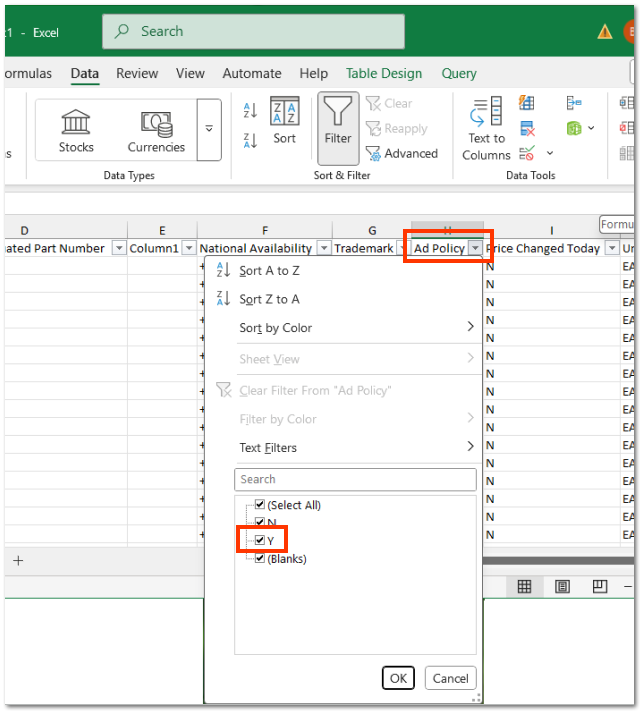This screenshot has width=643, height=714.
Task: Click the filter list search field
Action: click(x=355, y=479)
